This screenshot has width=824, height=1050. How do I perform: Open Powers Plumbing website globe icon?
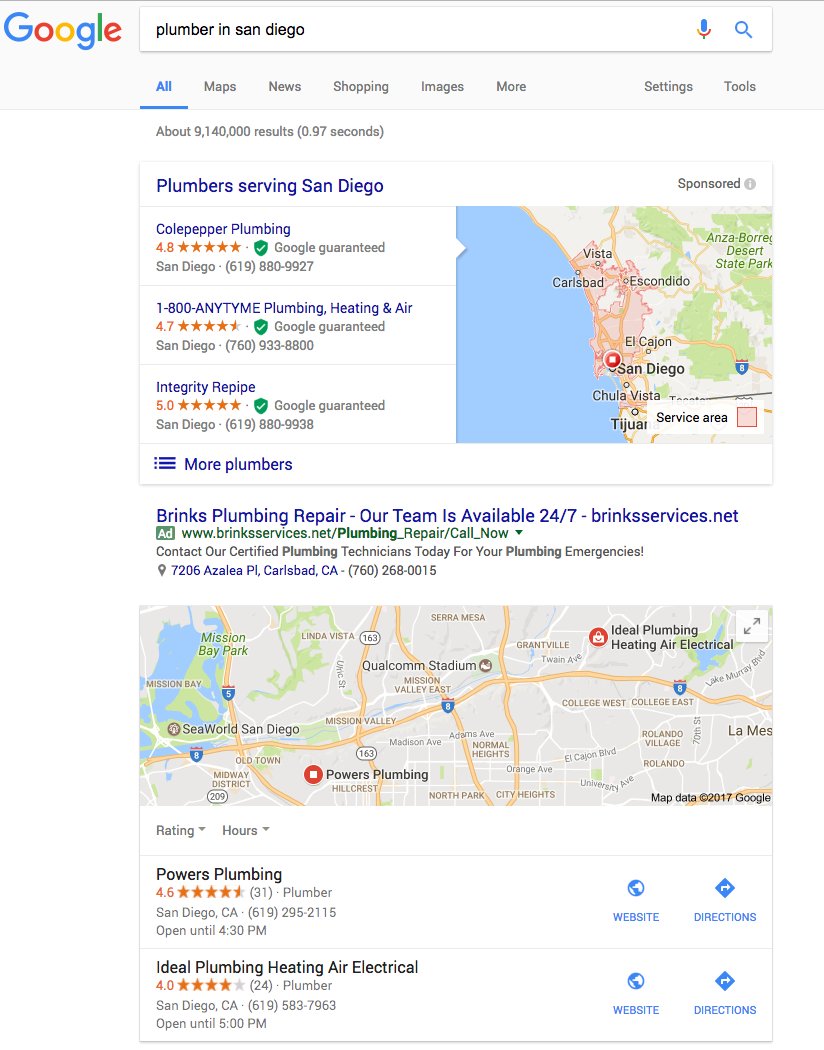pos(636,888)
